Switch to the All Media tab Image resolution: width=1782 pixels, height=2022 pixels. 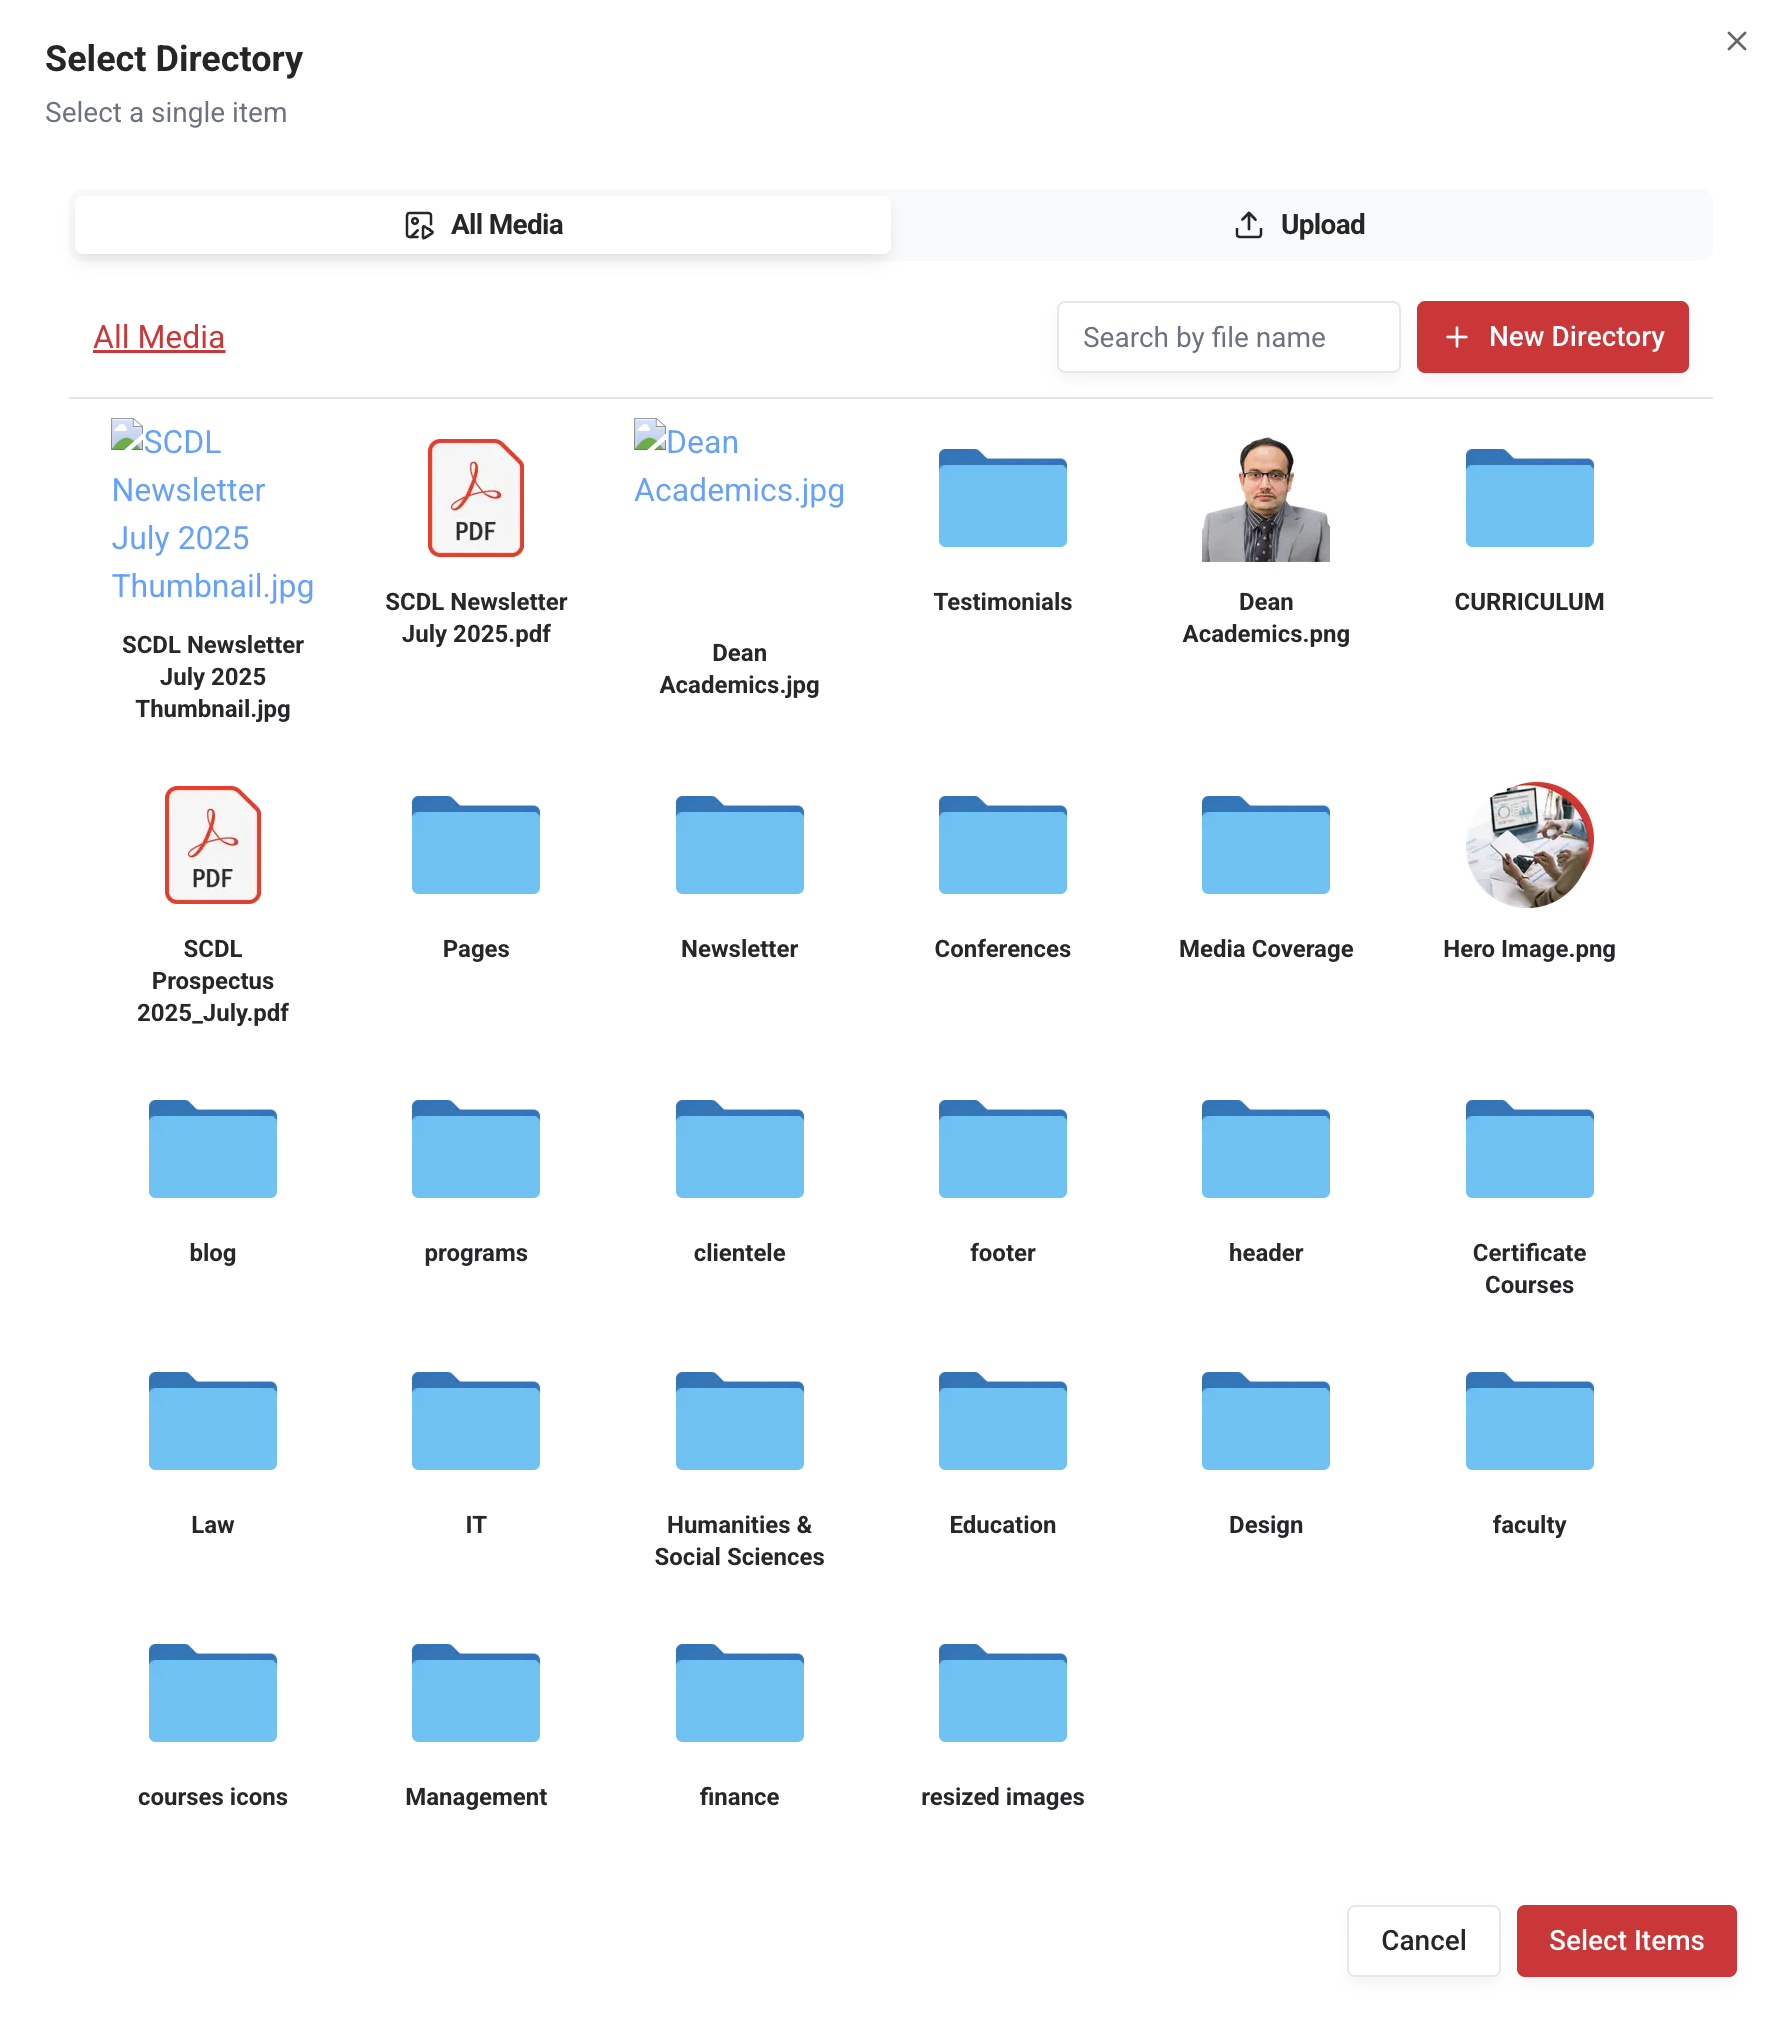click(483, 225)
